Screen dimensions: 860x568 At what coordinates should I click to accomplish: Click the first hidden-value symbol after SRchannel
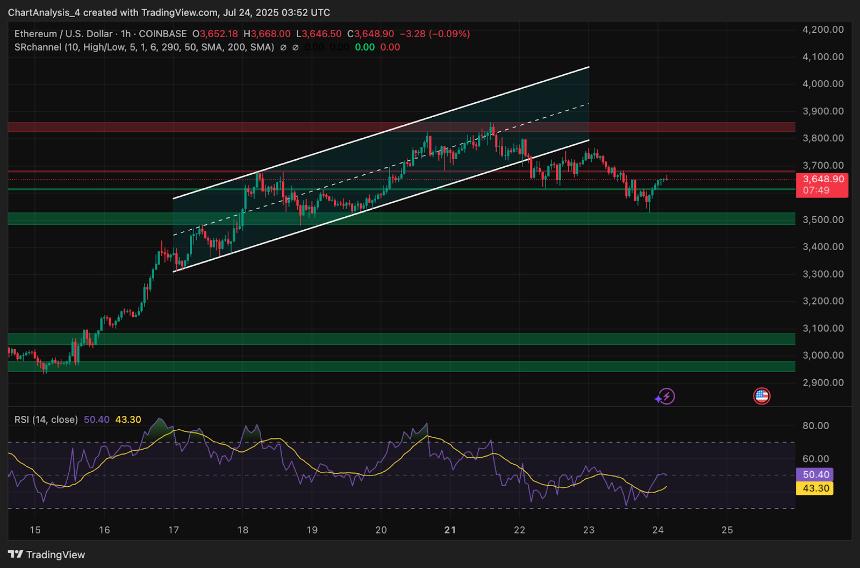coord(284,47)
